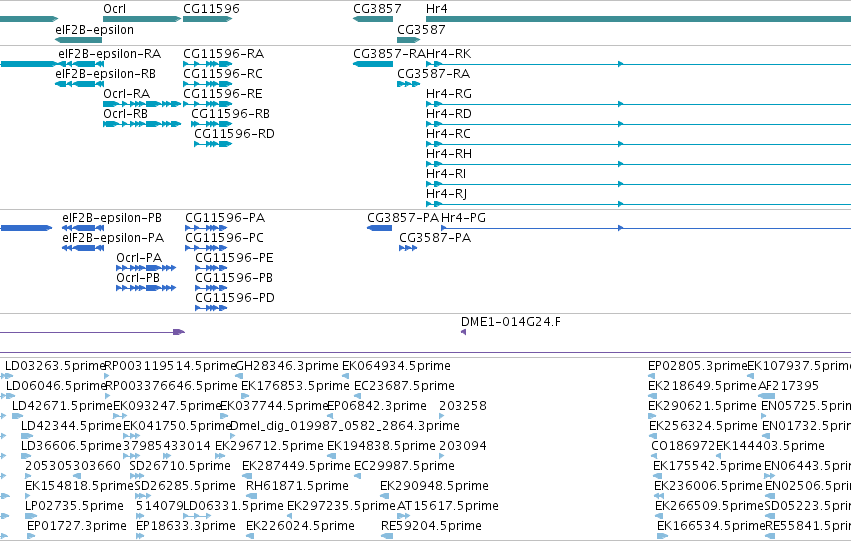Click EST label EP02805.3prime
Image resolution: width=851 pixels, height=541 pixels.
(697, 366)
